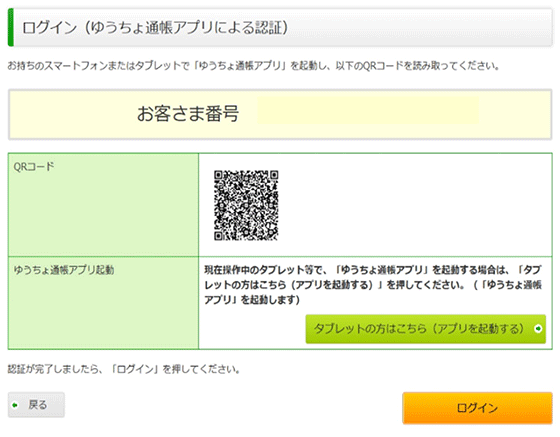Click the ゆうちょ通帳アプリ起動 row label
560x437 pixels.
(x=64, y=270)
